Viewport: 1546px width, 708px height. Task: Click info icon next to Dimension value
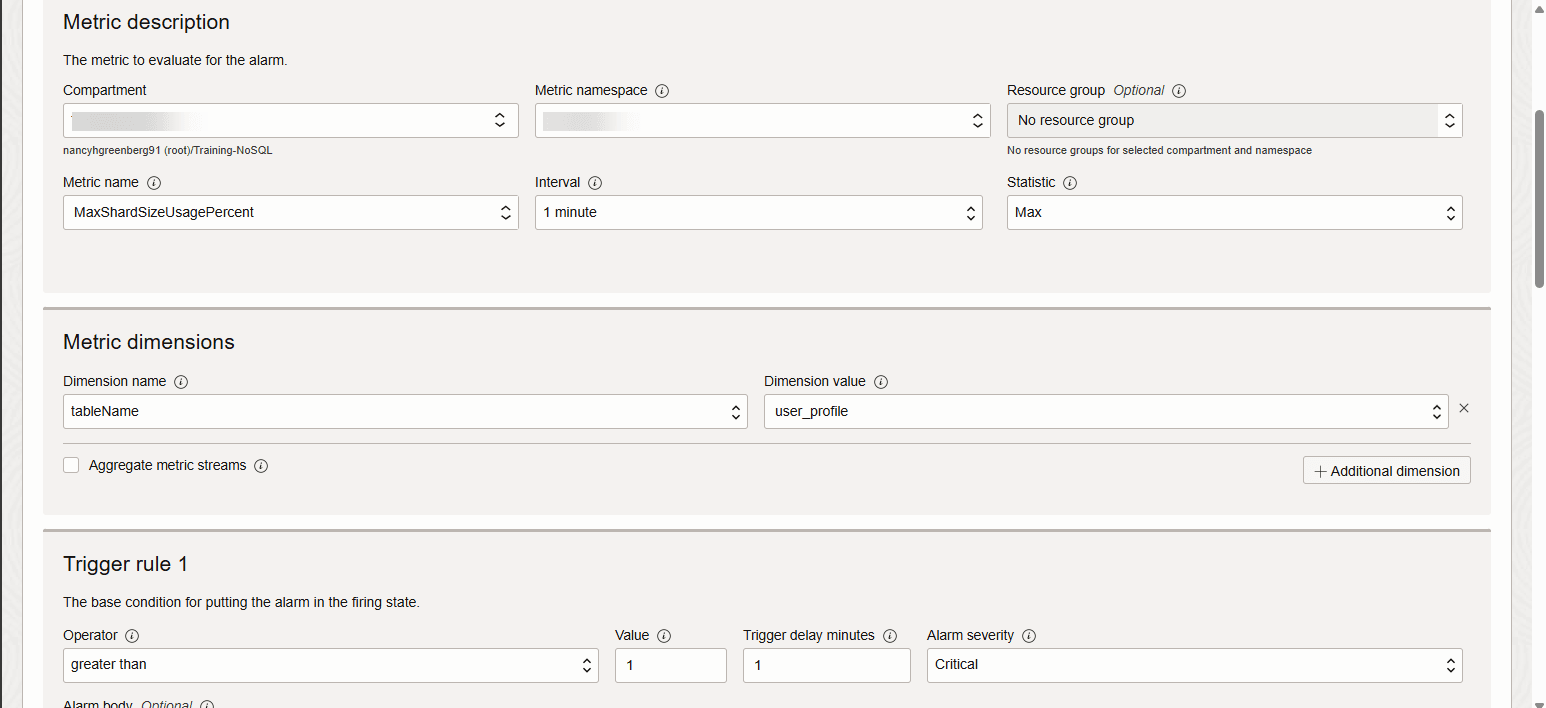pyautogui.click(x=881, y=382)
